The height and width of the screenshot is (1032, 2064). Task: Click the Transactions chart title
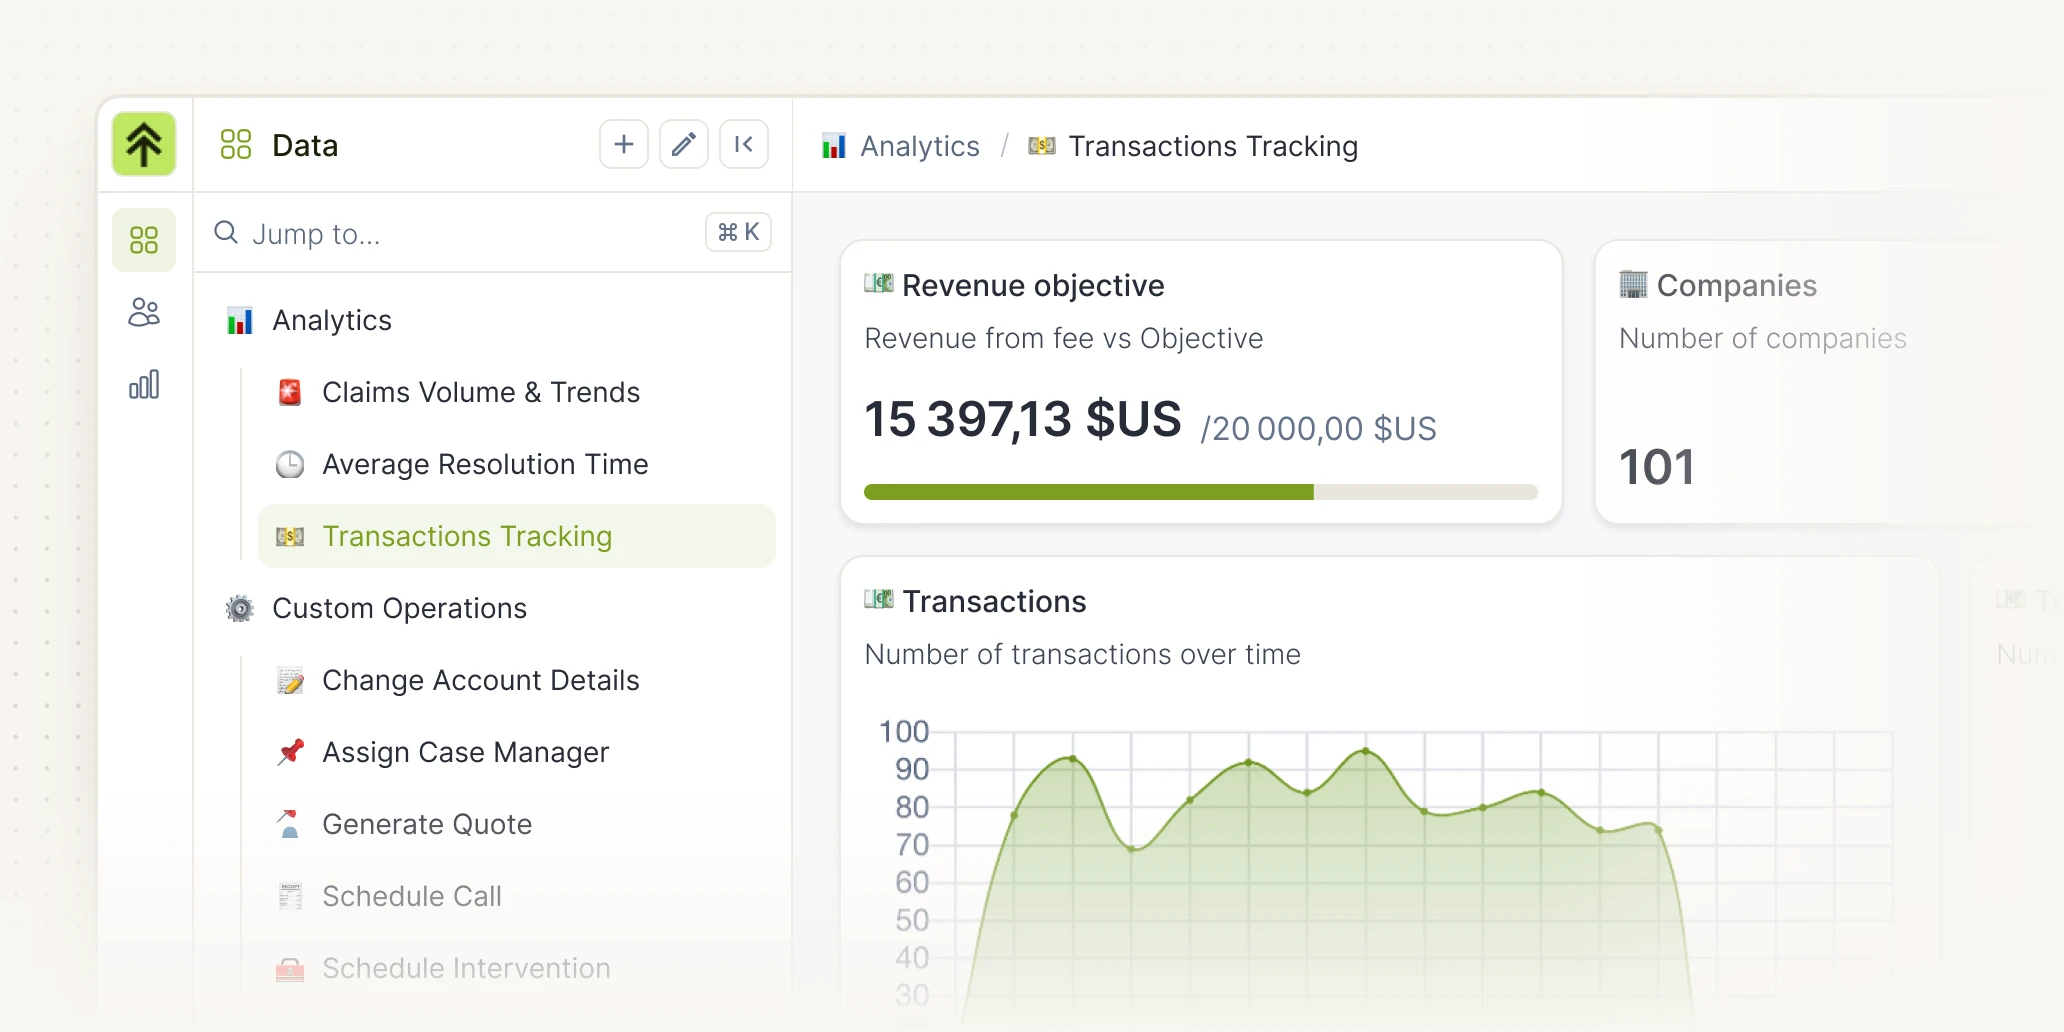[994, 601]
